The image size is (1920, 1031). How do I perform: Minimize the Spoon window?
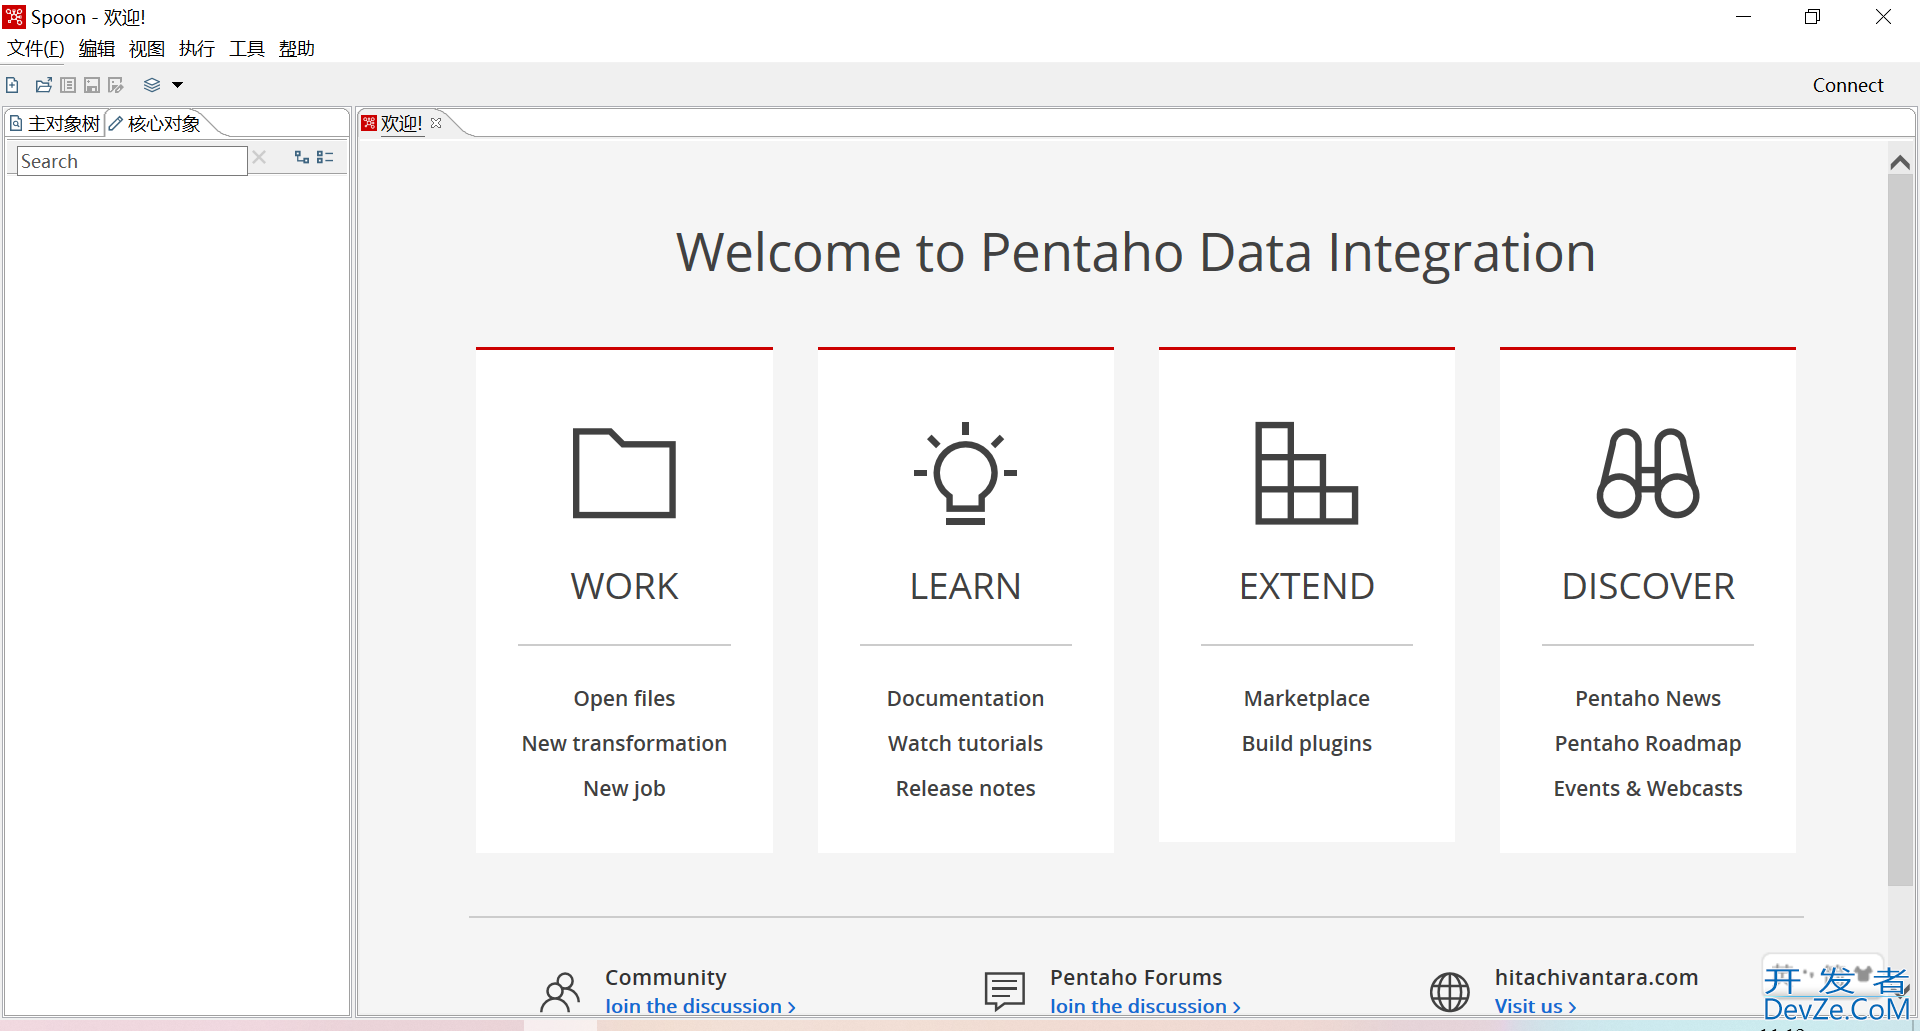[1743, 17]
